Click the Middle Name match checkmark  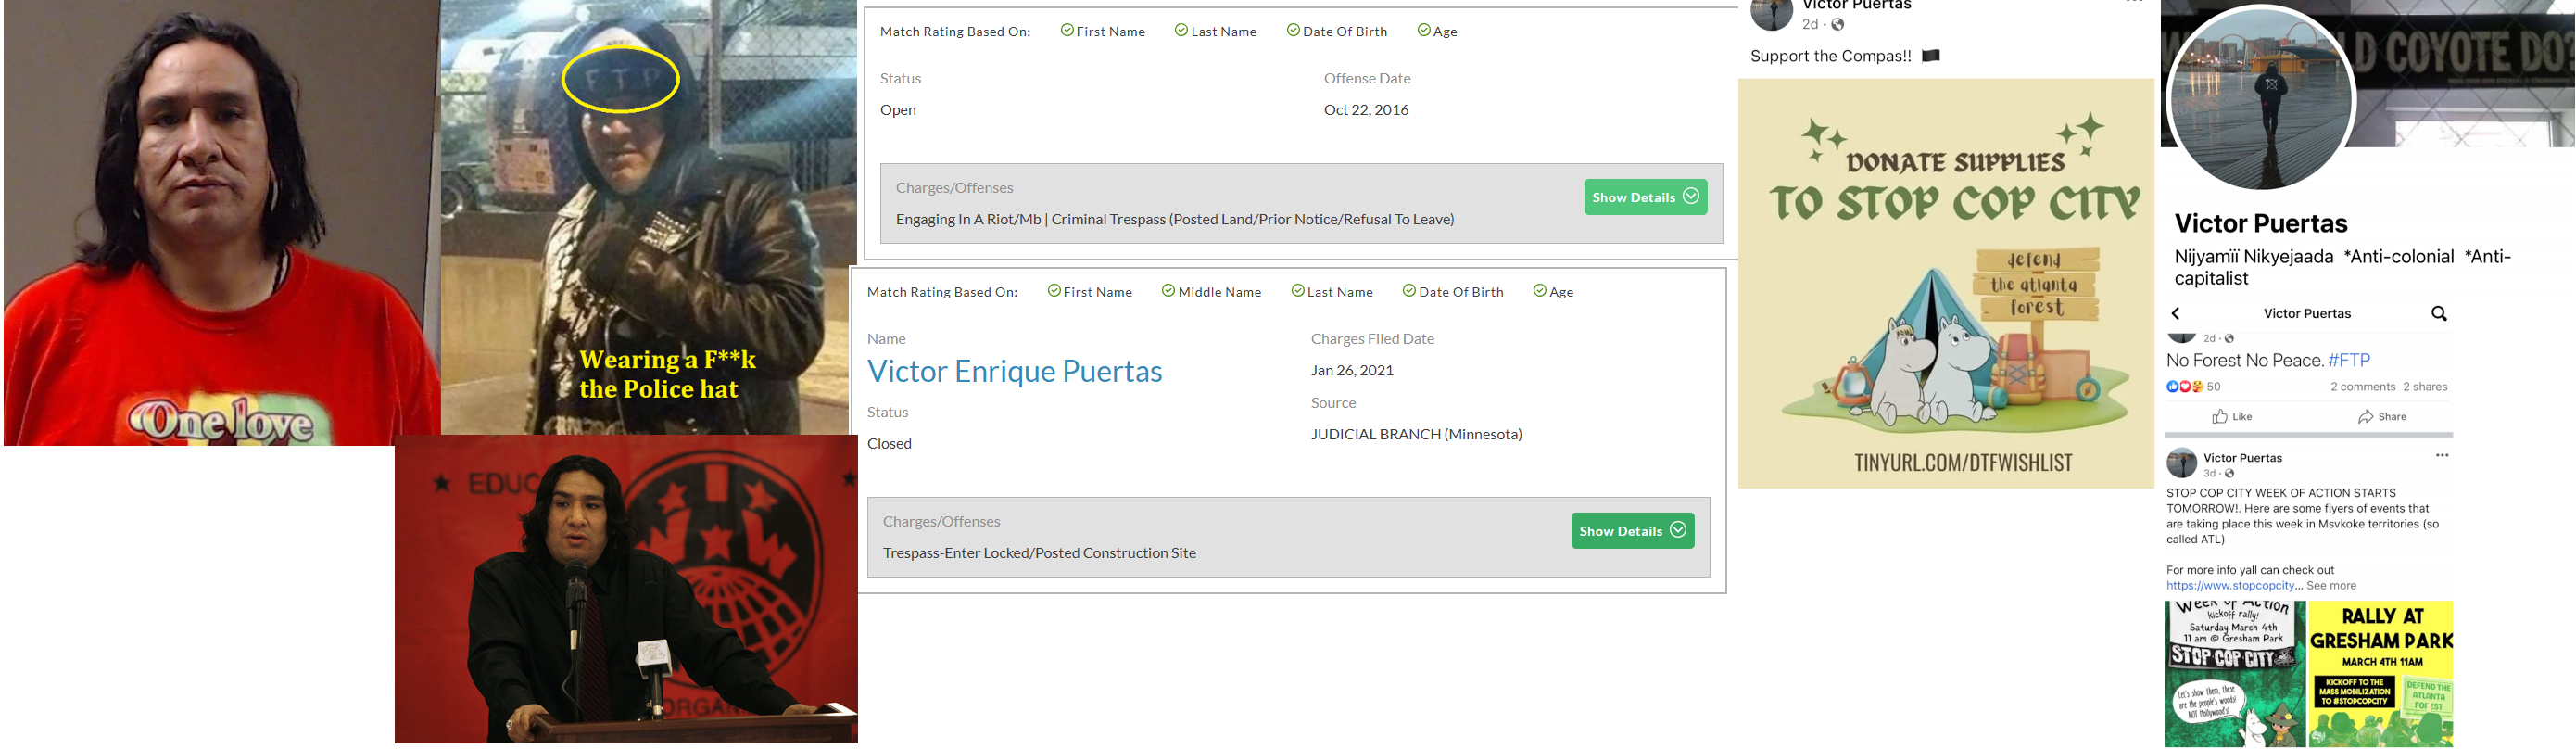[1168, 291]
